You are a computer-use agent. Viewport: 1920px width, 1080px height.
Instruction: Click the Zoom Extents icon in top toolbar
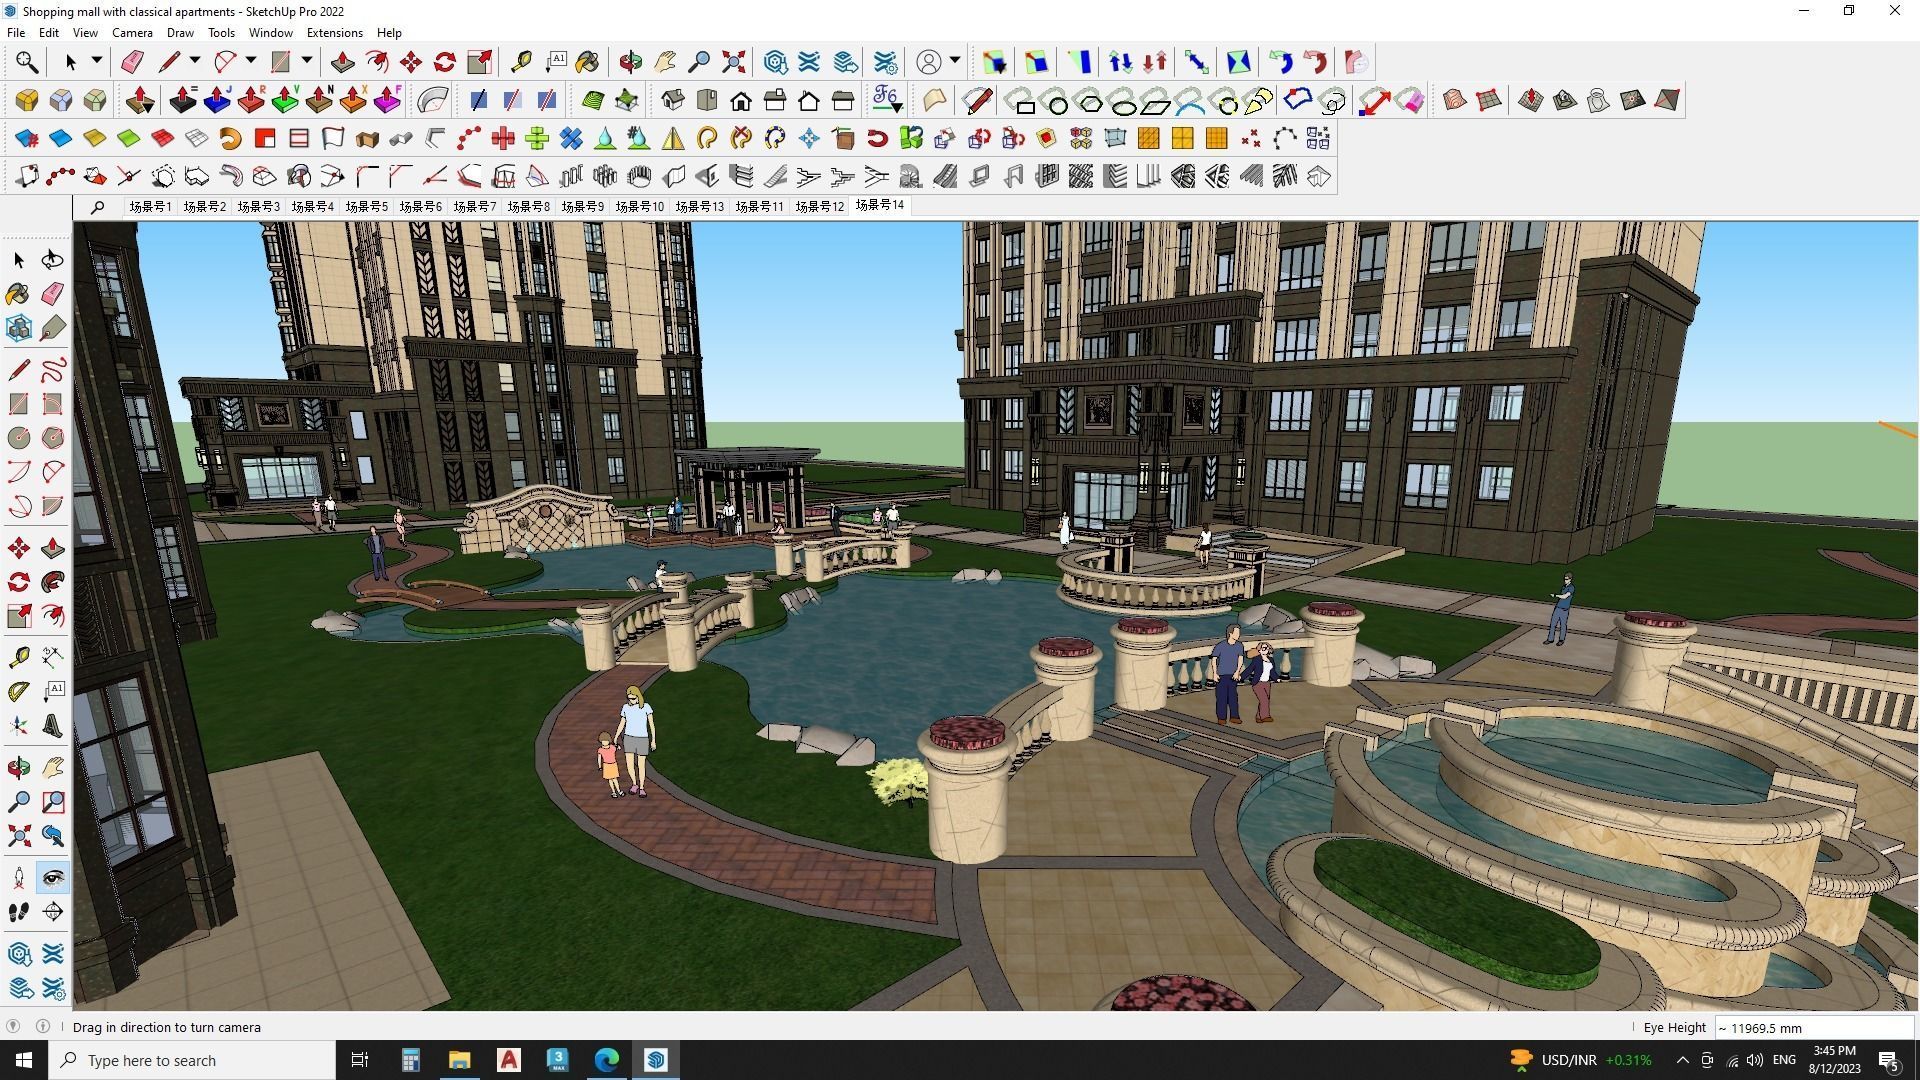click(x=733, y=62)
